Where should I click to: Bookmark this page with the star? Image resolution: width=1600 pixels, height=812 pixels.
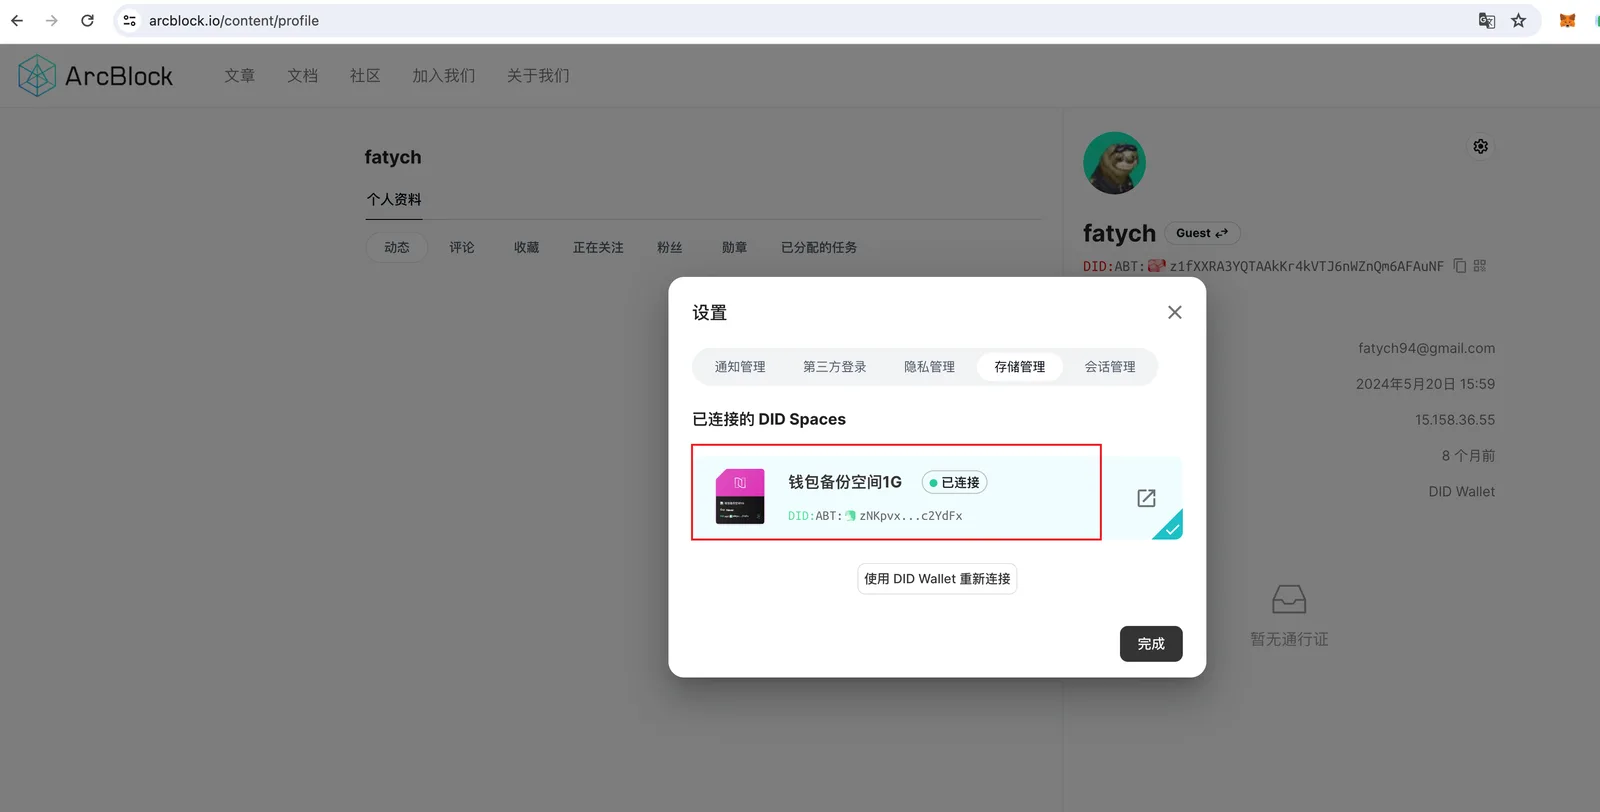(1519, 20)
